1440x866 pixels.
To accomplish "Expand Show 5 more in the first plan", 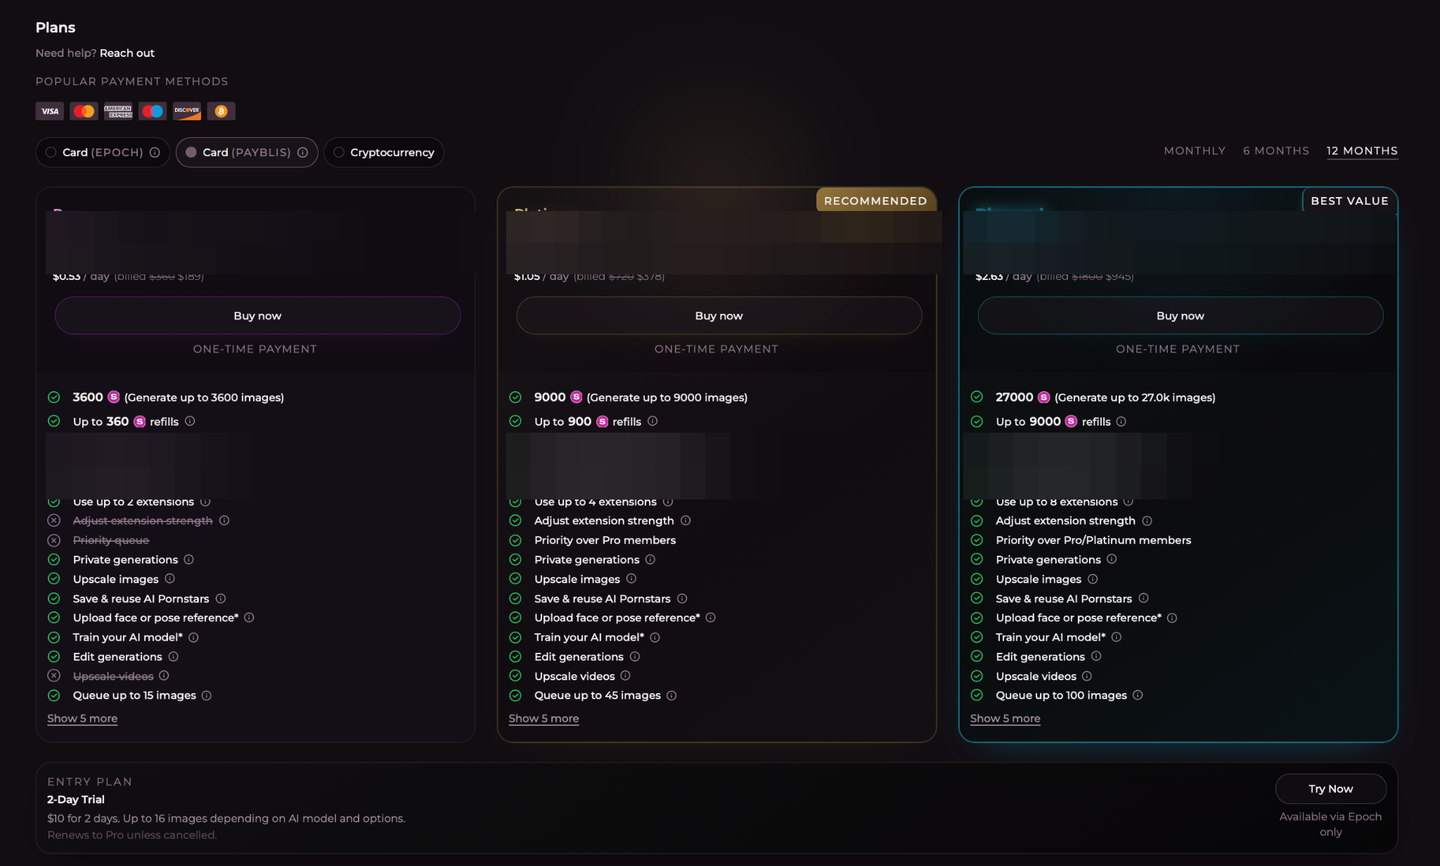I will tap(82, 718).
